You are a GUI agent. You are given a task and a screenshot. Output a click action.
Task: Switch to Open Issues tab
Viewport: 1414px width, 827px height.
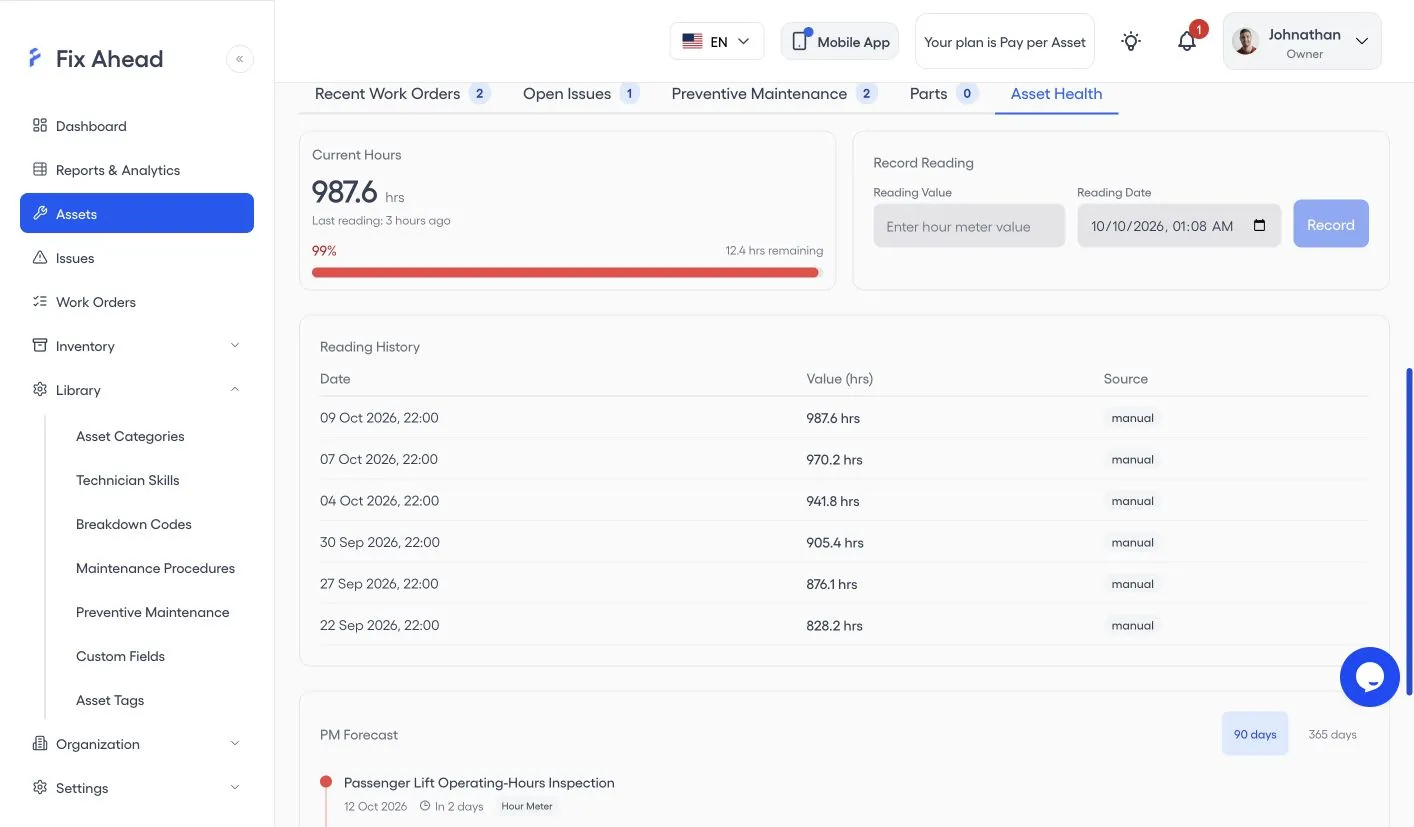pyautogui.click(x=581, y=94)
